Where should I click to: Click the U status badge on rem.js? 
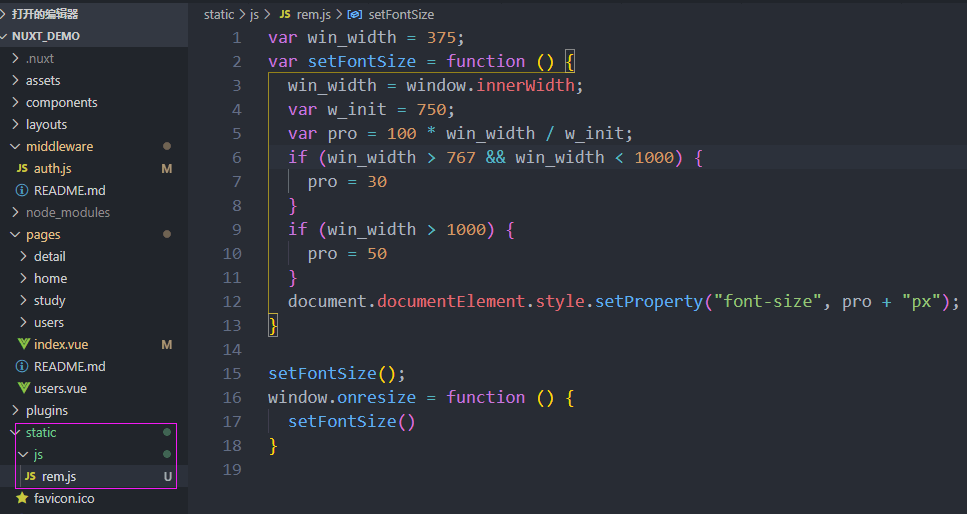[167, 476]
